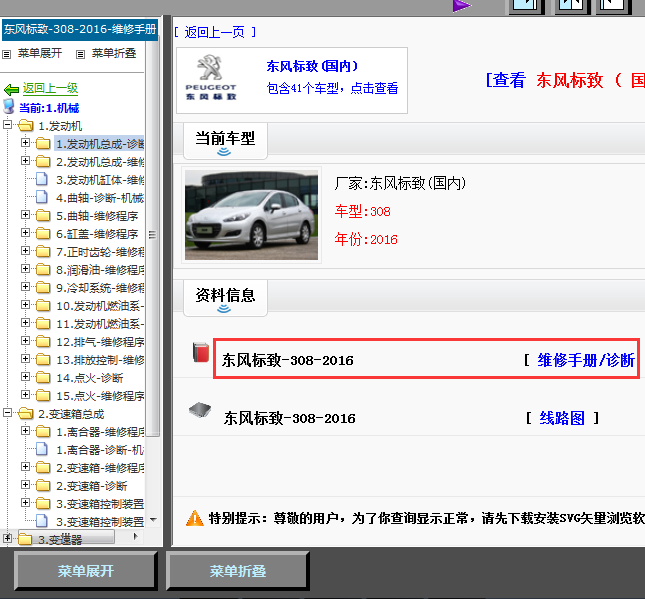Click the 车型:308 red text
The height and width of the screenshot is (599, 645).
pos(362,211)
